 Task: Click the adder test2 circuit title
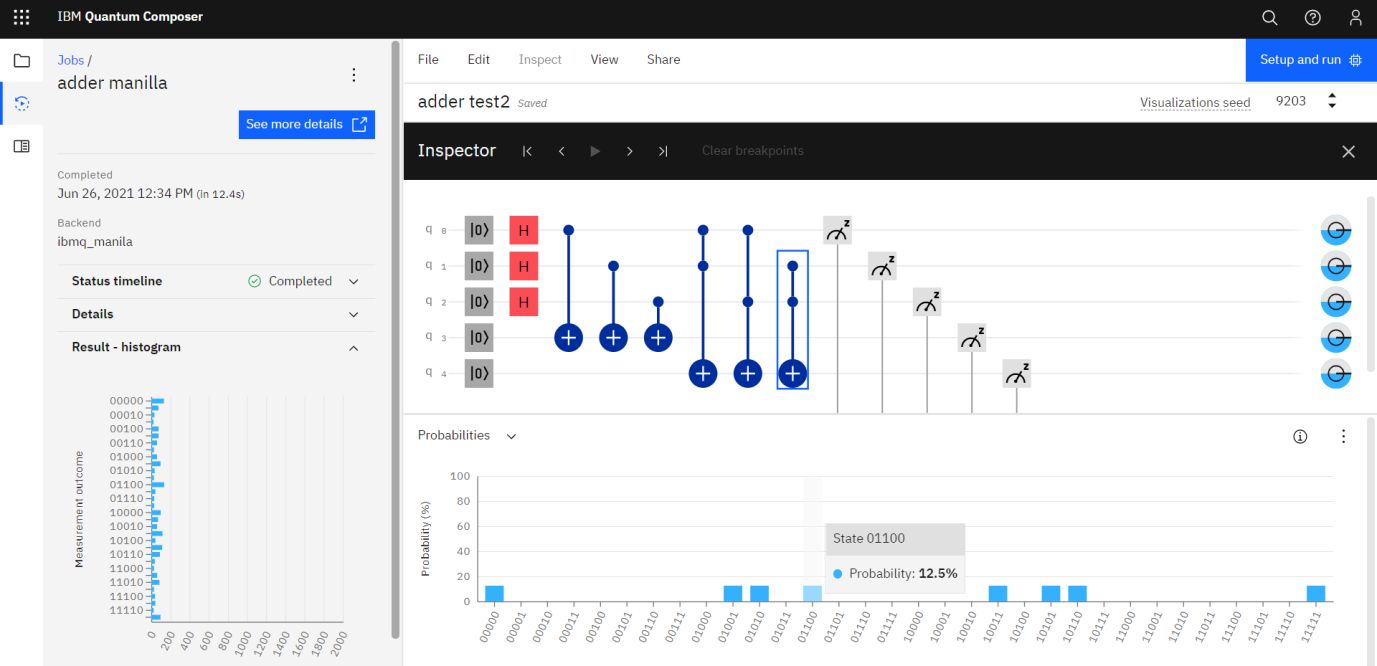(464, 102)
